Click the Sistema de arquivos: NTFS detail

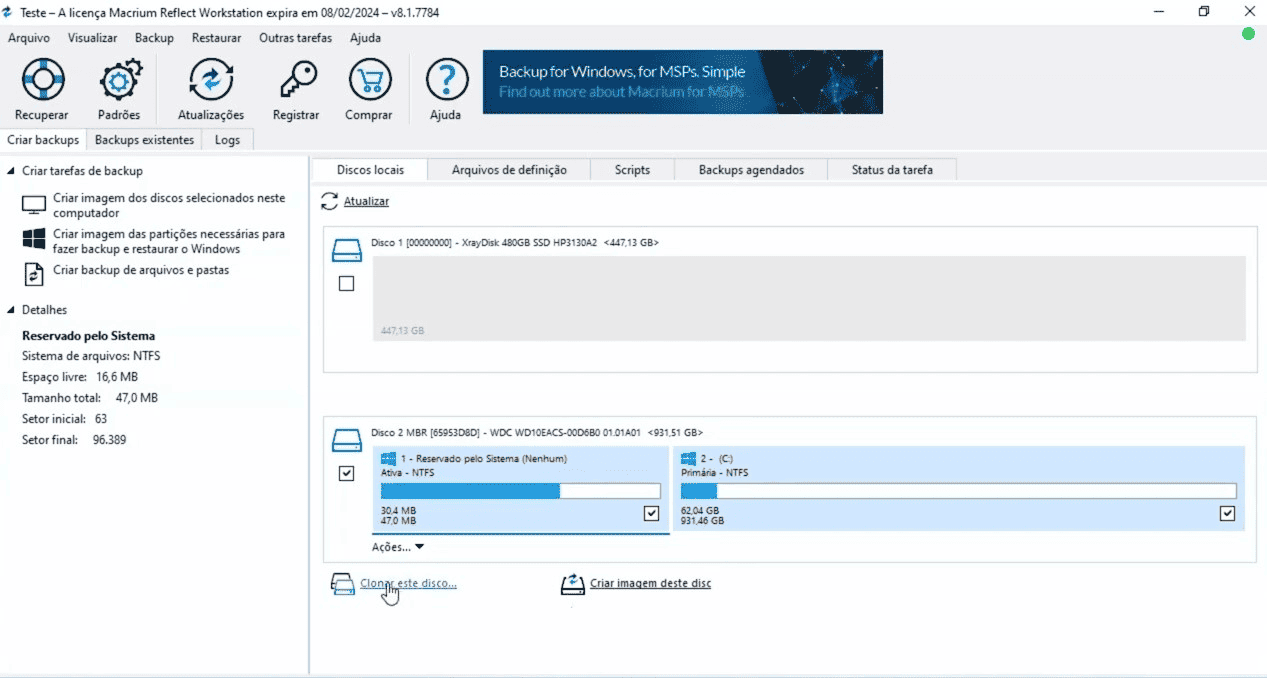91,355
